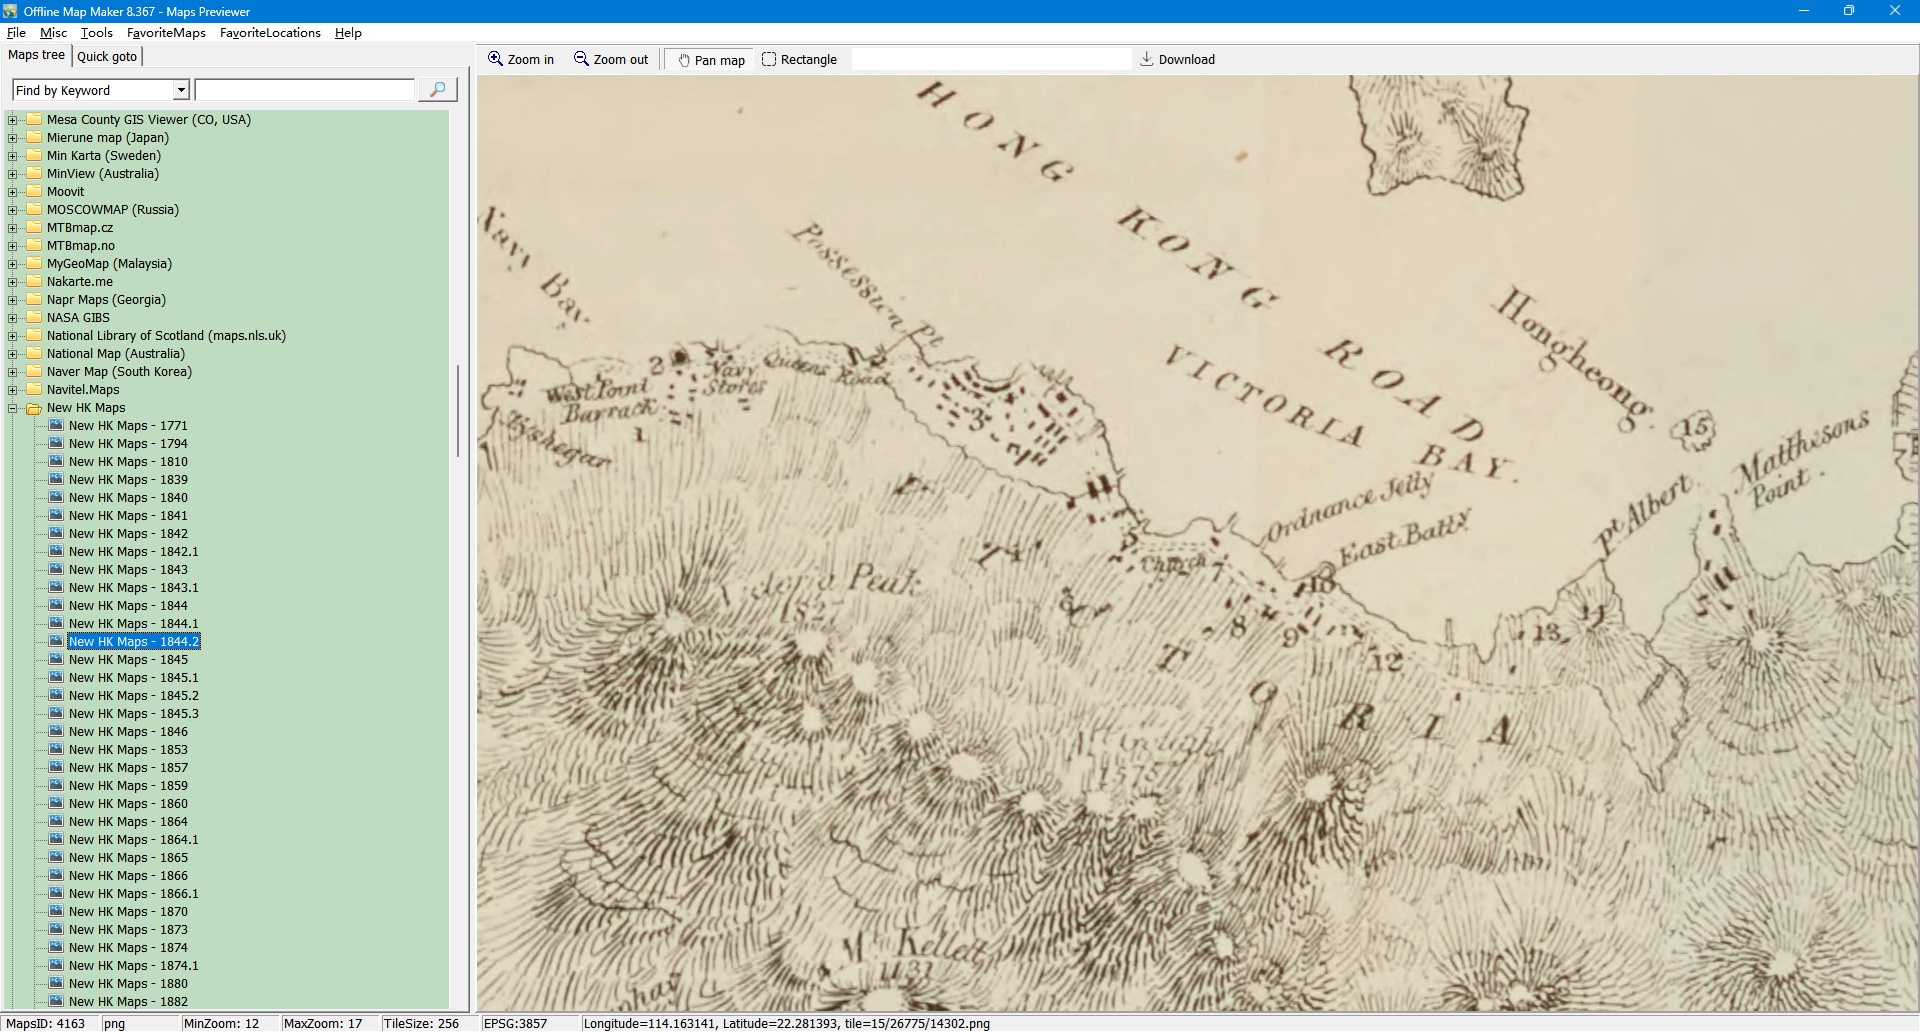
Task: Click the Download arrow icon
Action: [x=1146, y=59]
